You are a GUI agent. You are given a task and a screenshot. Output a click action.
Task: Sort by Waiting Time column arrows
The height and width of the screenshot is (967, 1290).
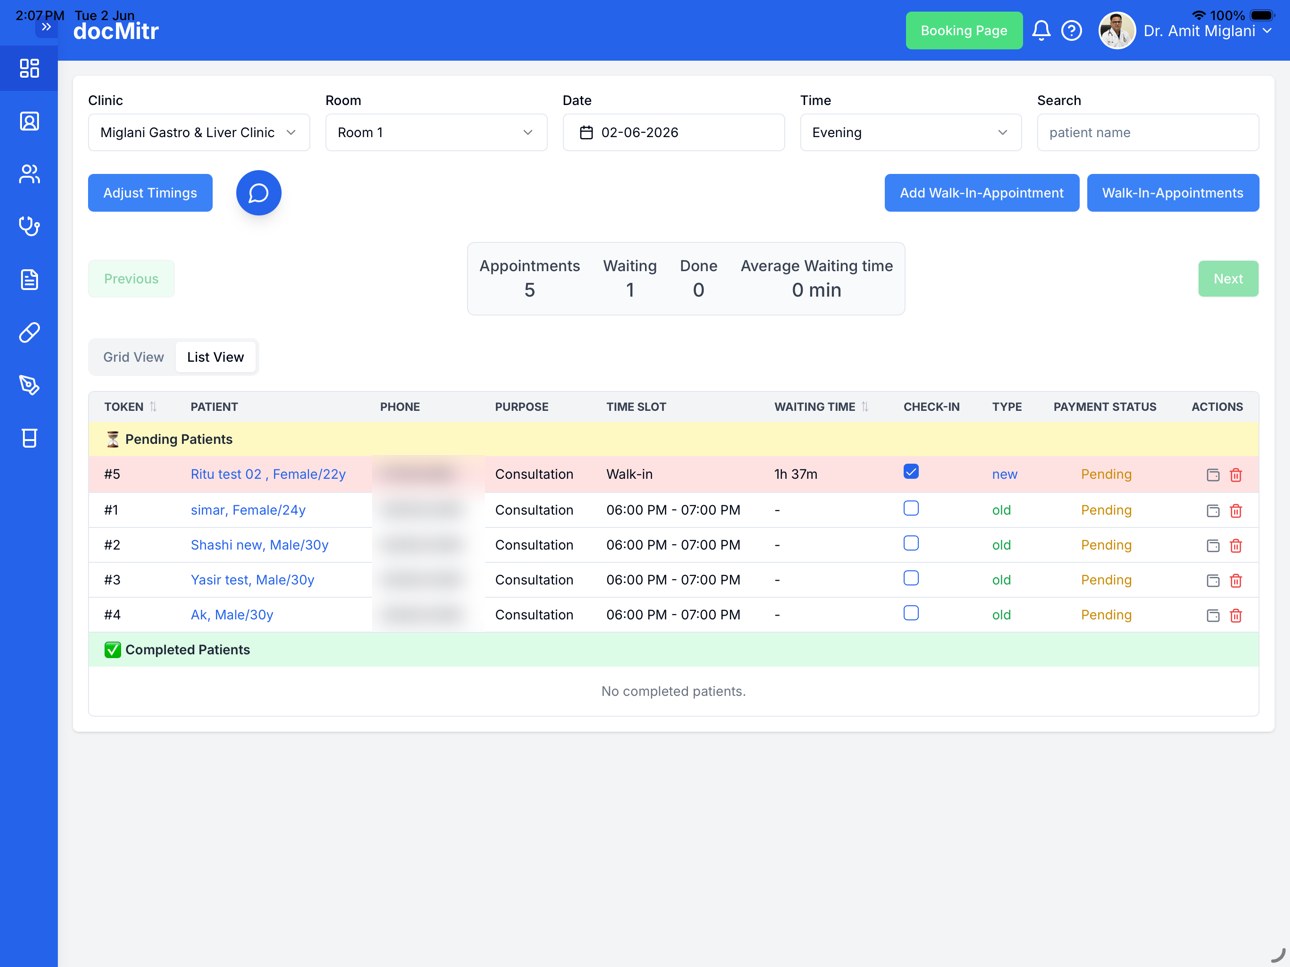tap(865, 407)
